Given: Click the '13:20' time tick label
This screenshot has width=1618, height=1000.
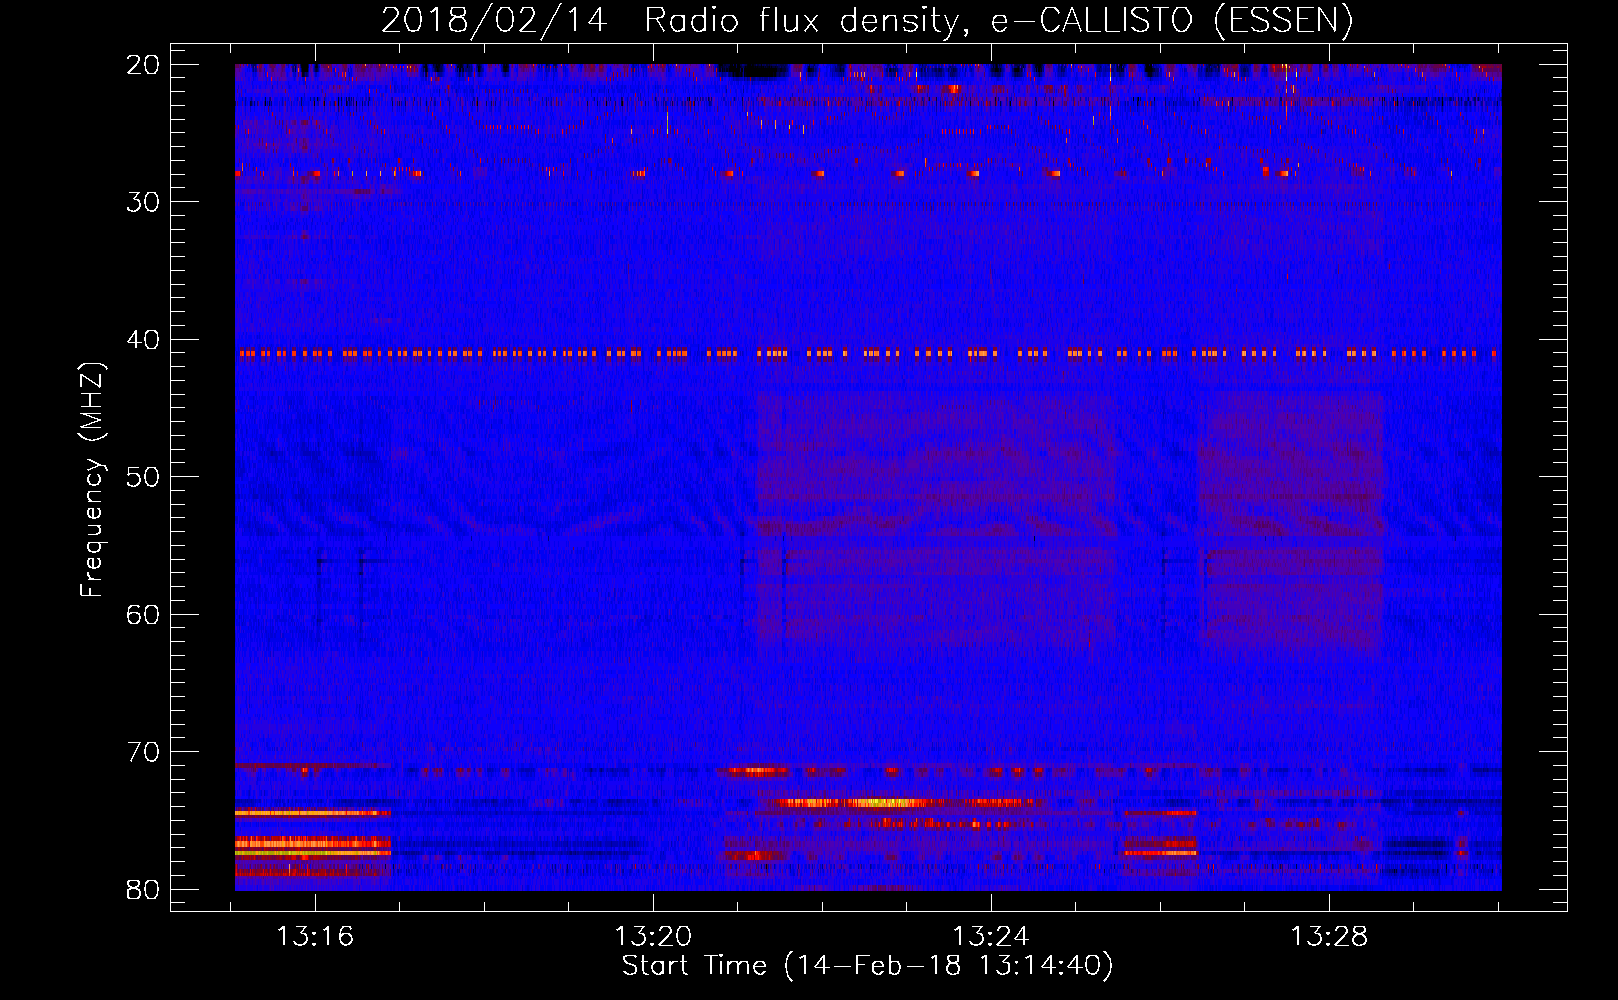Looking at the screenshot, I should coord(653,937).
